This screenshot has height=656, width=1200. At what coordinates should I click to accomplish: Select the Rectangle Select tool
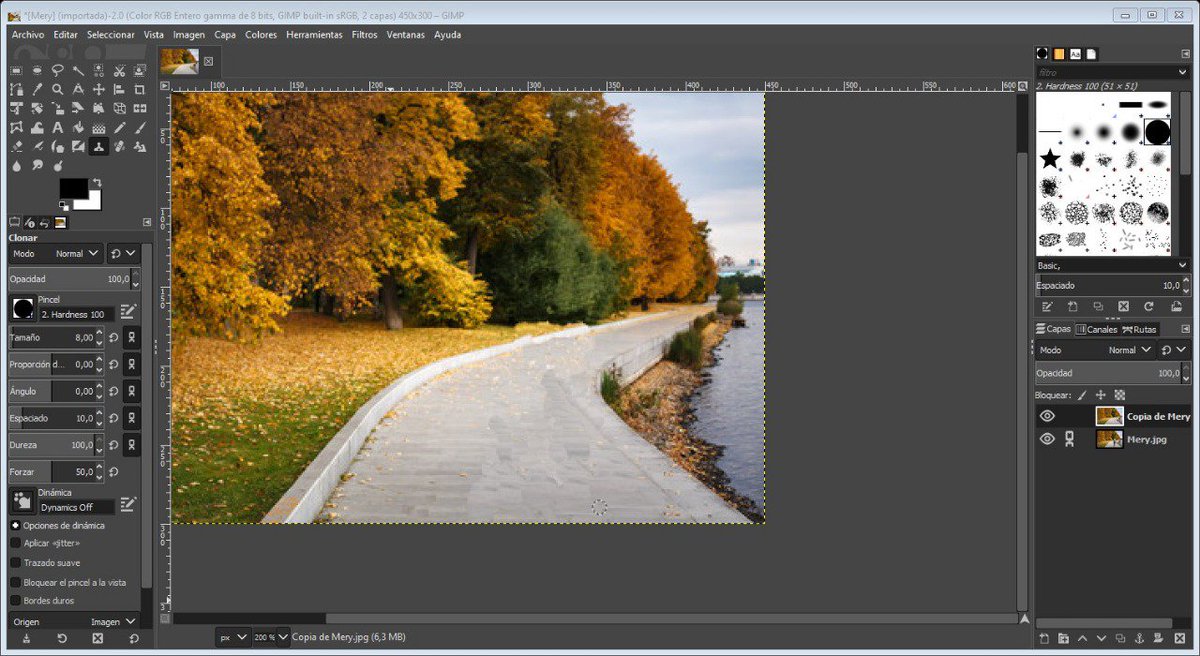coord(16,70)
